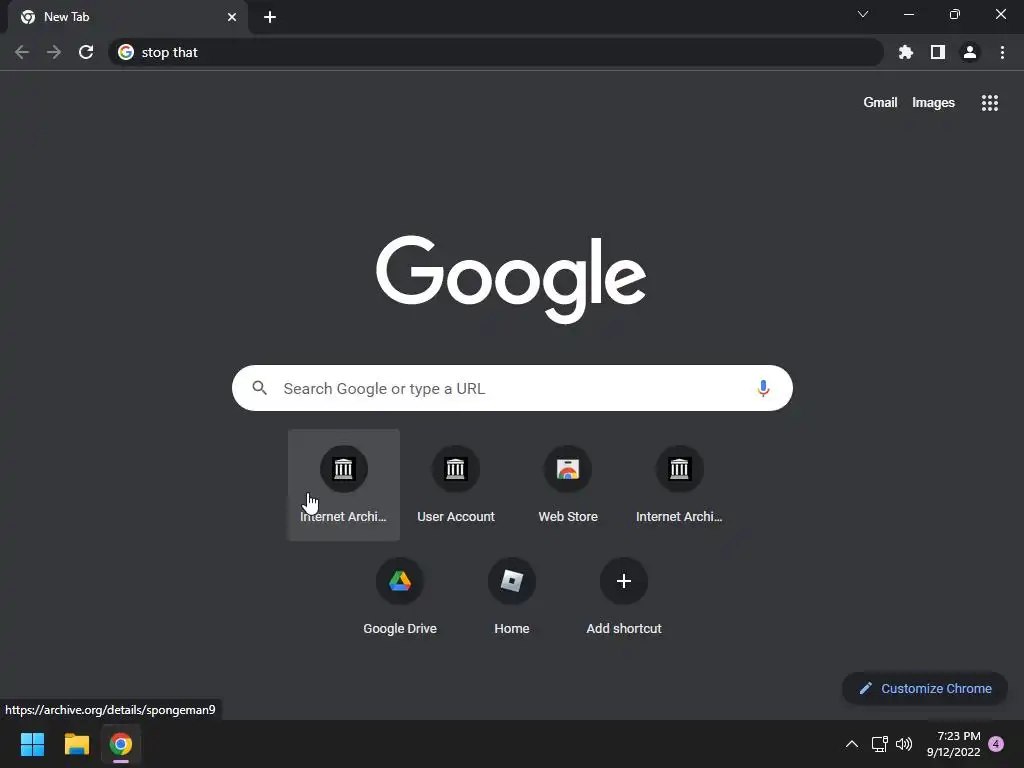The width and height of the screenshot is (1024, 768).
Task: Click the Customize Chrome button
Action: [925, 688]
